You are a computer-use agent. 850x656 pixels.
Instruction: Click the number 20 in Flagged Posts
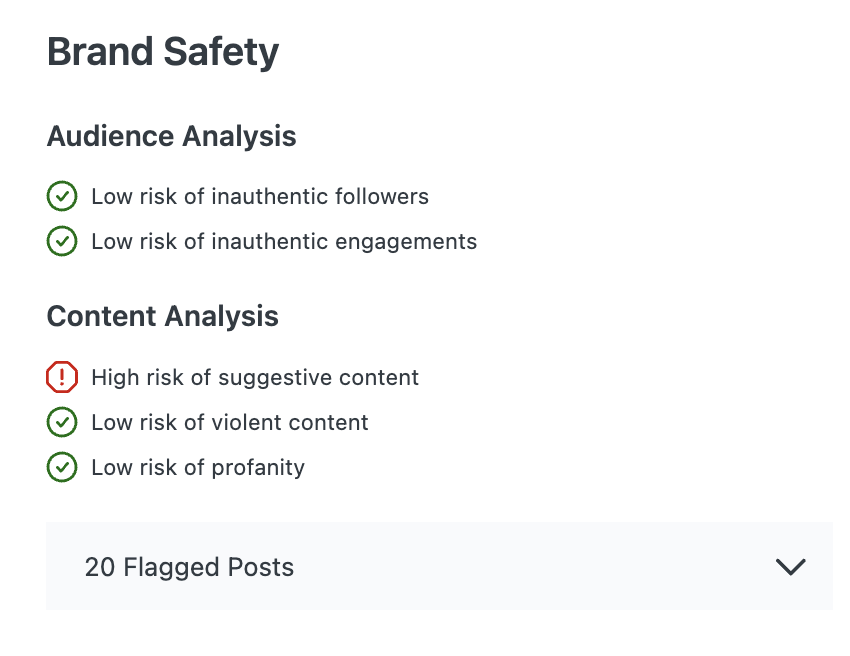(x=99, y=568)
